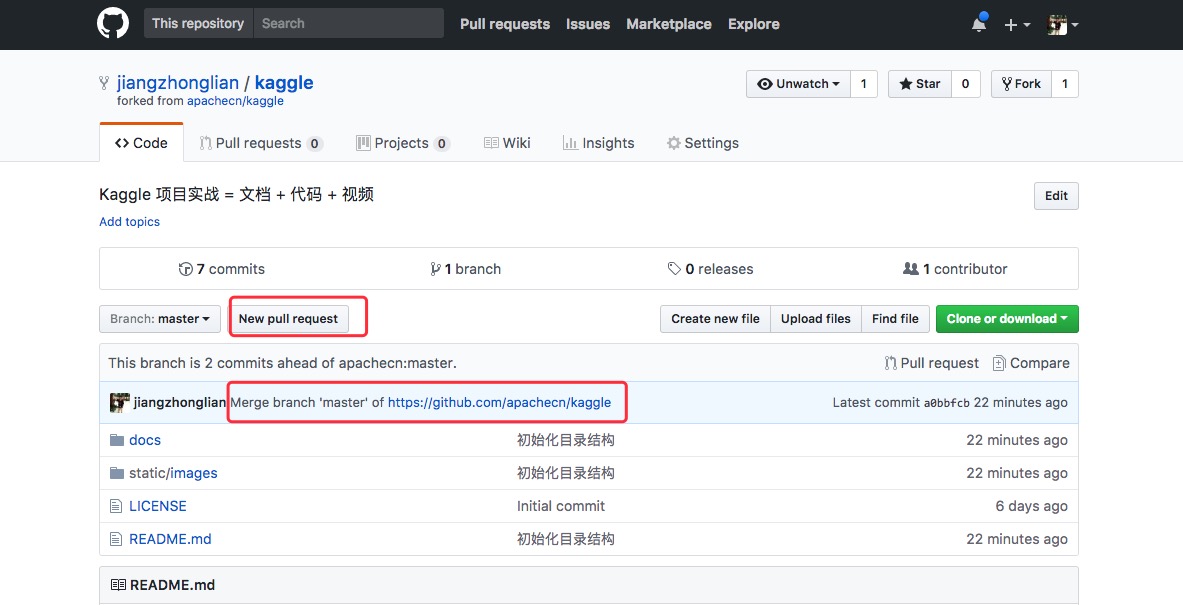The image size is (1183, 605).
Task: Expand the plus create-new menu
Action: tap(1017, 25)
